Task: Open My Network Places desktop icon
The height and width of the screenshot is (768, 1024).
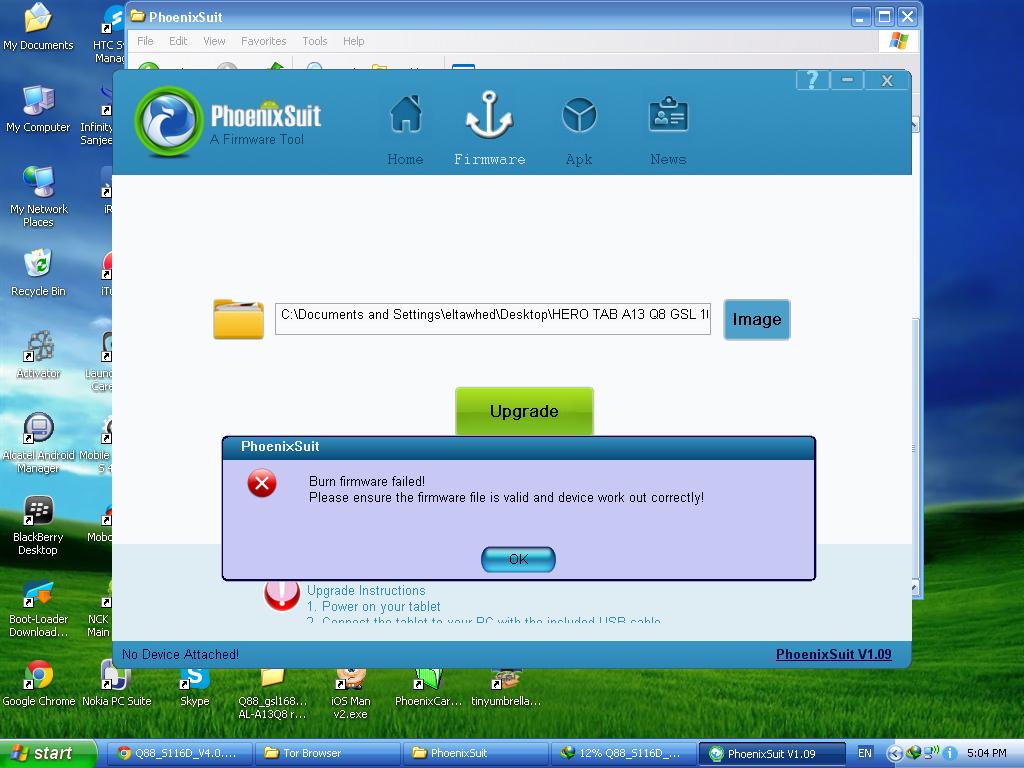Action: click(39, 197)
